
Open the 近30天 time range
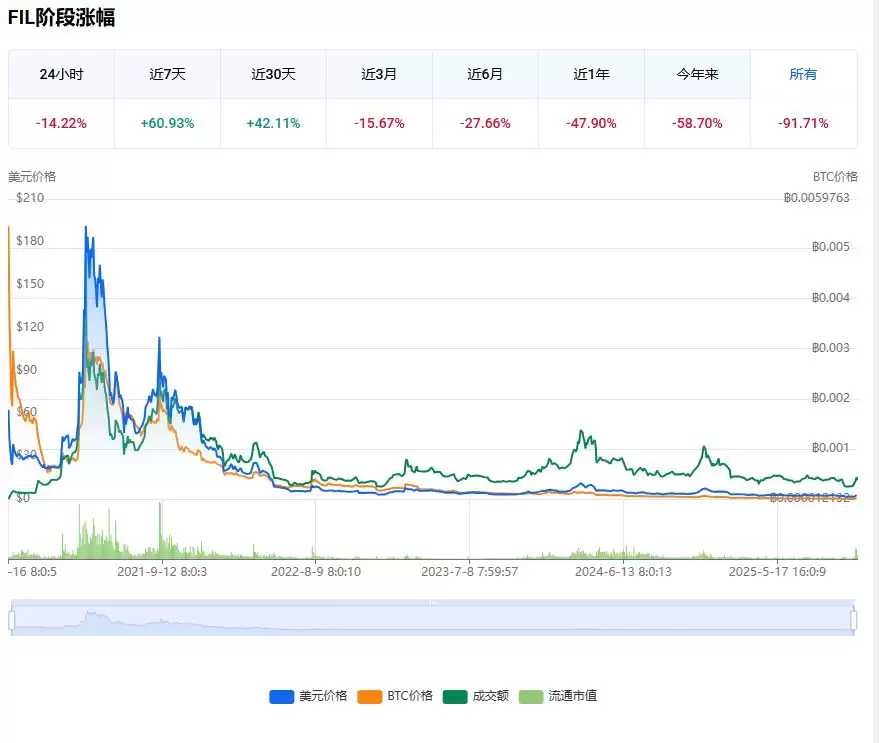[273, 74]
